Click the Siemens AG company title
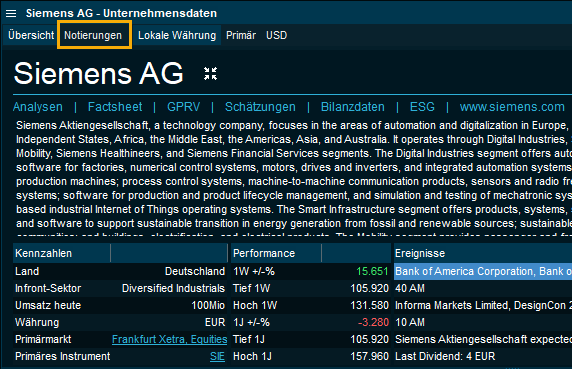The height and width of the screenshot is (369, 572). [x=98, y=73]
